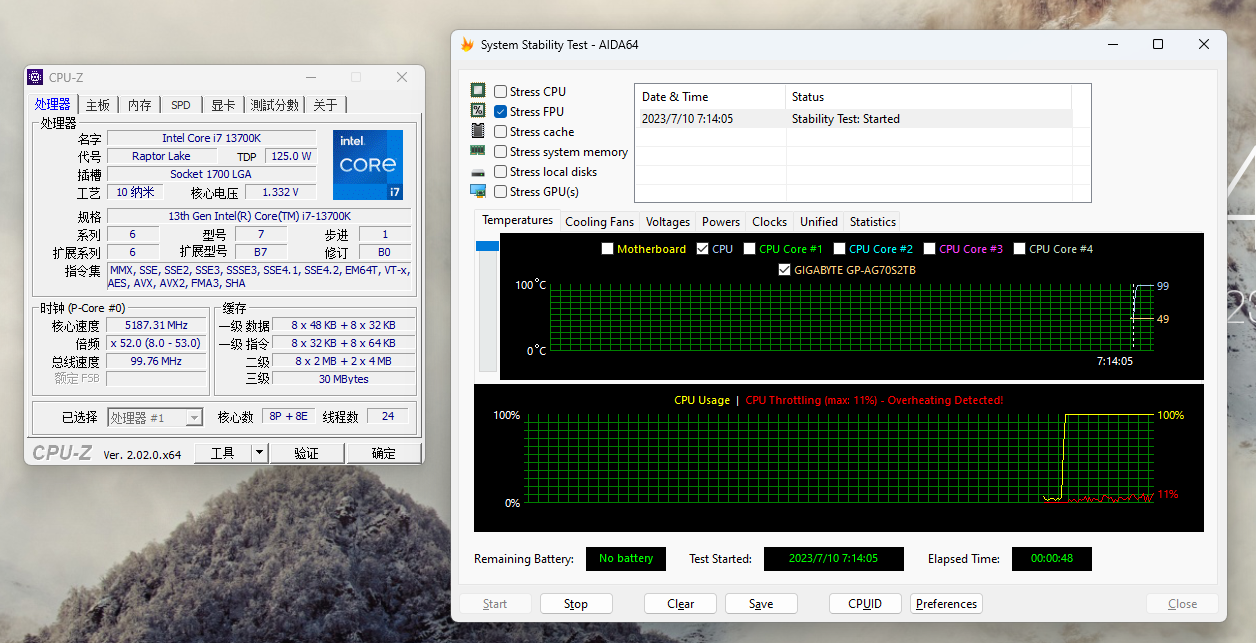Click the AIDA64 flame title bar icon
The width and height of the screenshot is (1256, 643).
point(467,44)
